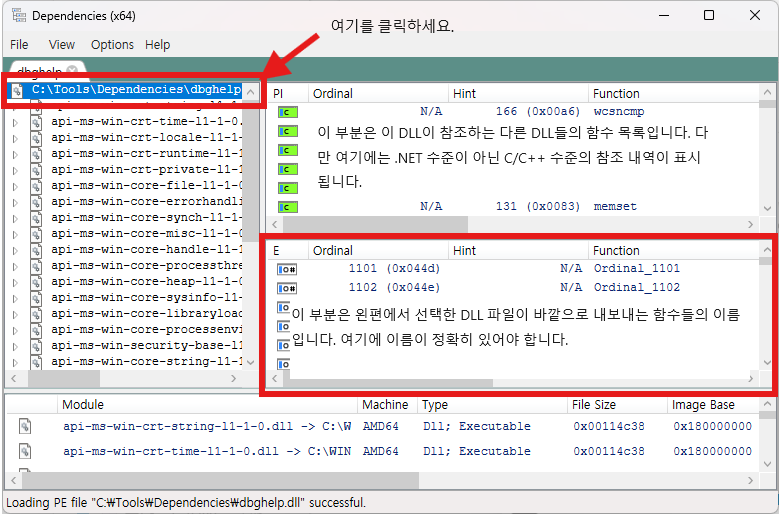Click the api-ms-win-security-base module icon in tree
The width and height of the screenshot is (779, 514).
pos(36,346)
